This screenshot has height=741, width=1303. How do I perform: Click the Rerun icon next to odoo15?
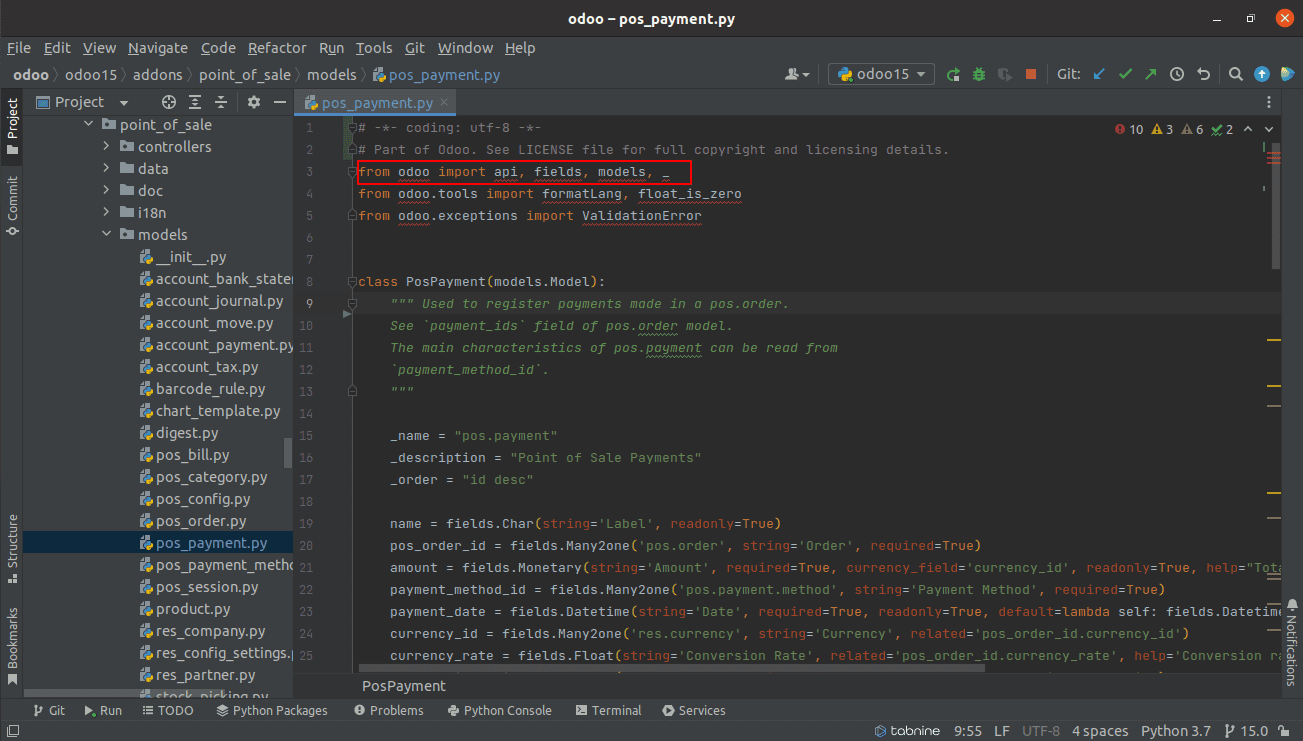pos(954,74)
